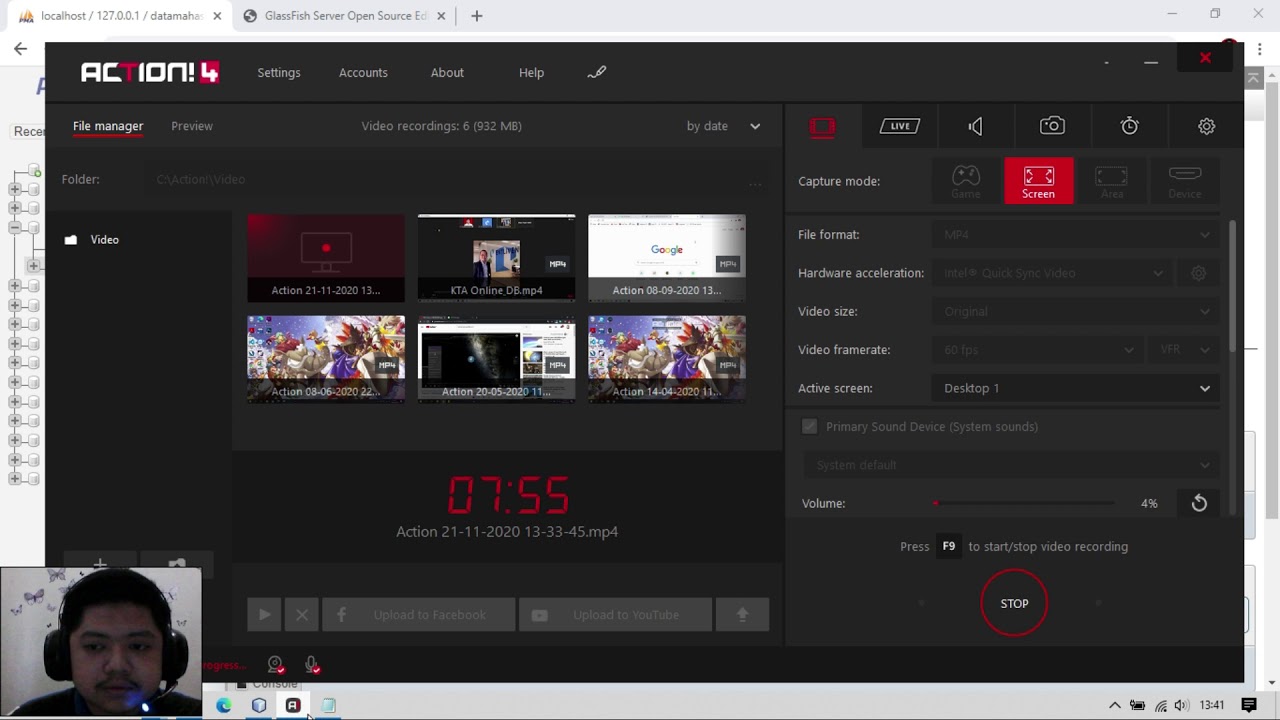Open Hardware acceleration dropdown

pyautogui.click(x=1055, y=273)
